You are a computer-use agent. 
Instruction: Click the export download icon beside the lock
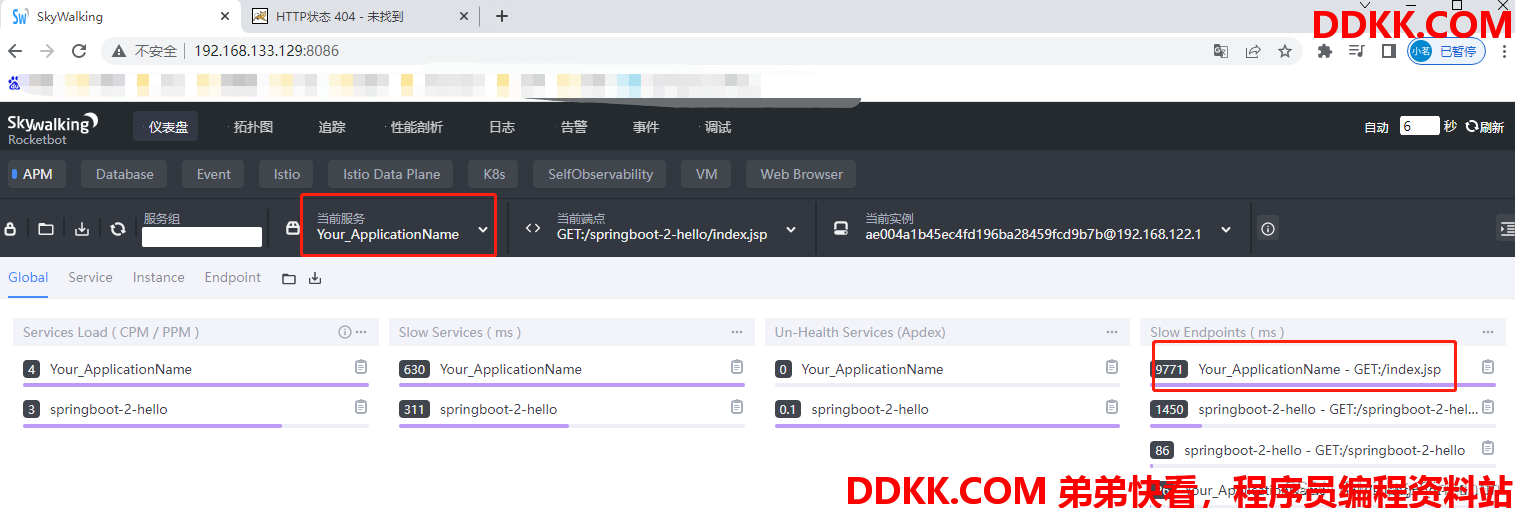point(82,229)
